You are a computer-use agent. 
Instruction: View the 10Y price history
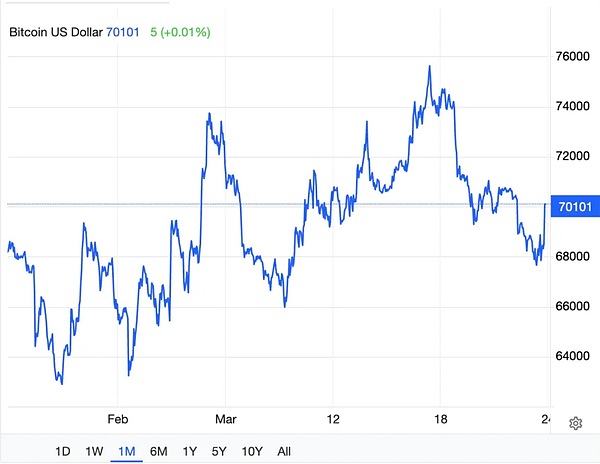point(254,451)
